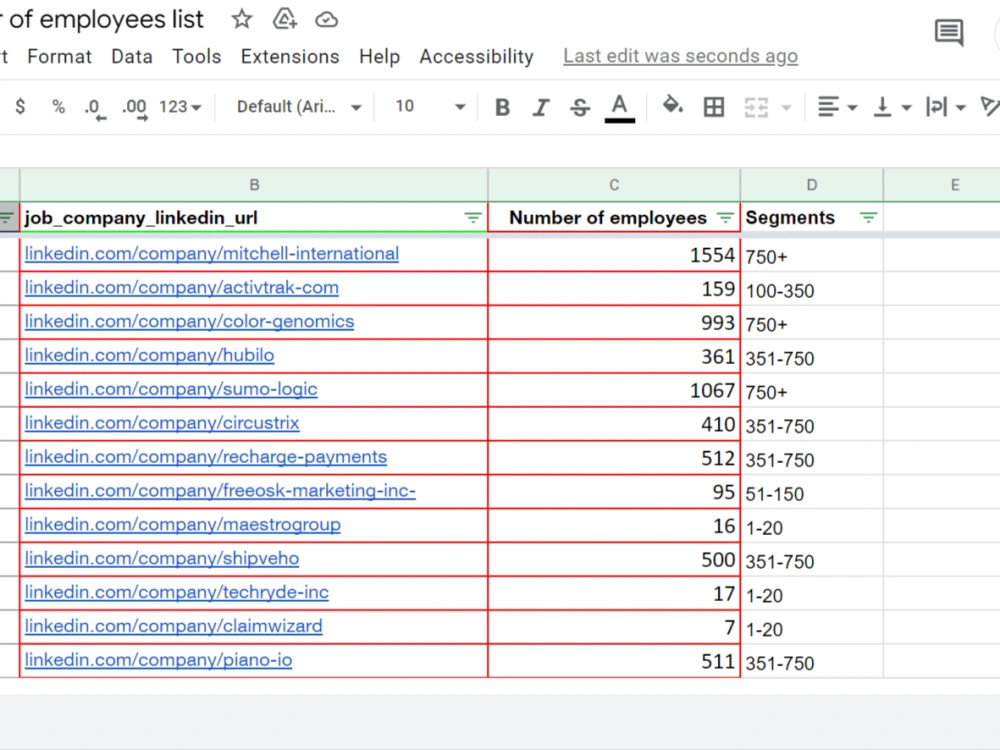Open the sumo-logic LinkedIn link

171,389
